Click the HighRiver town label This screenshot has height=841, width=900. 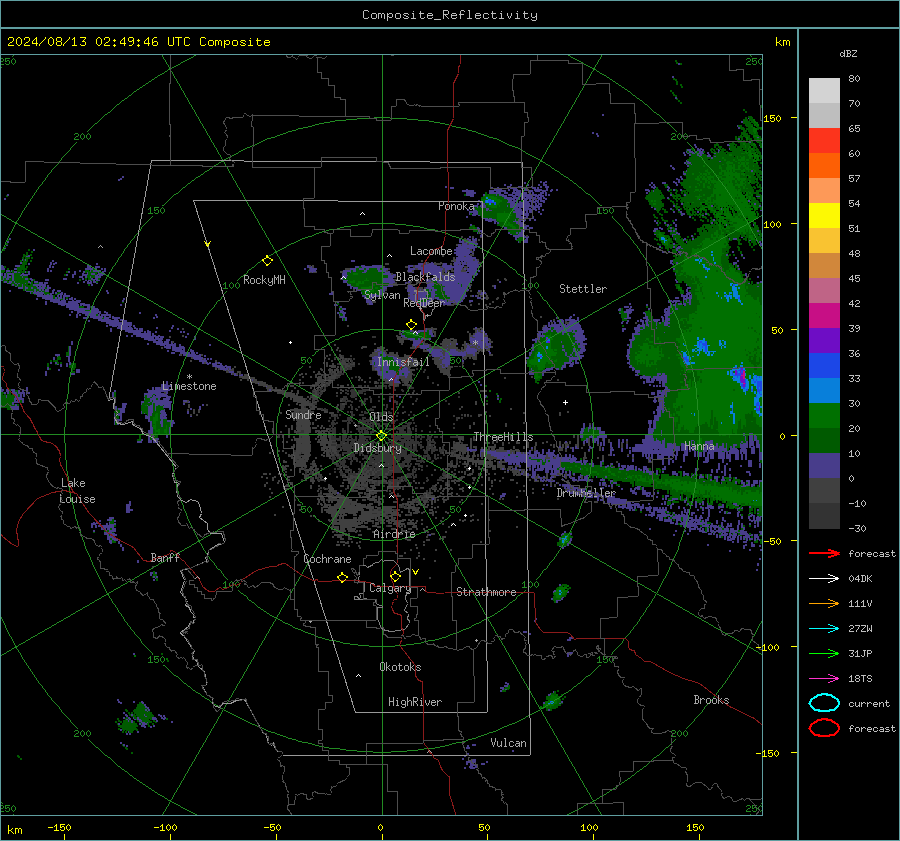[x=414, y=702]
